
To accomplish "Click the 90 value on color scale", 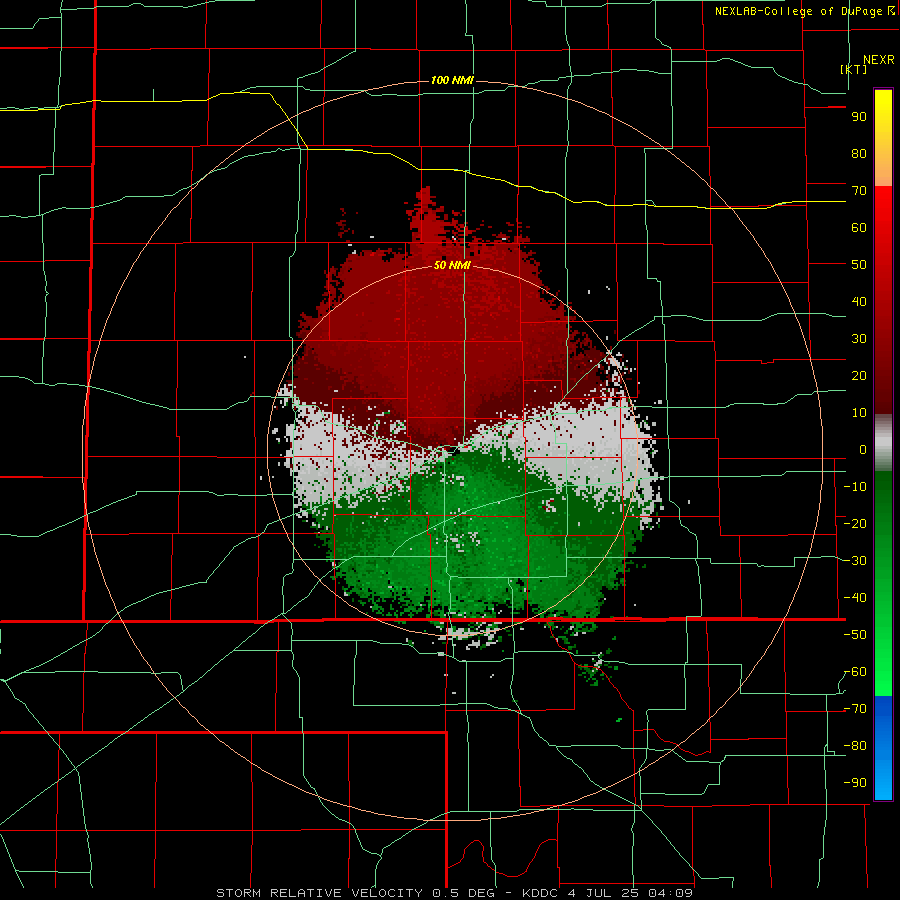I will pos(859,117).
